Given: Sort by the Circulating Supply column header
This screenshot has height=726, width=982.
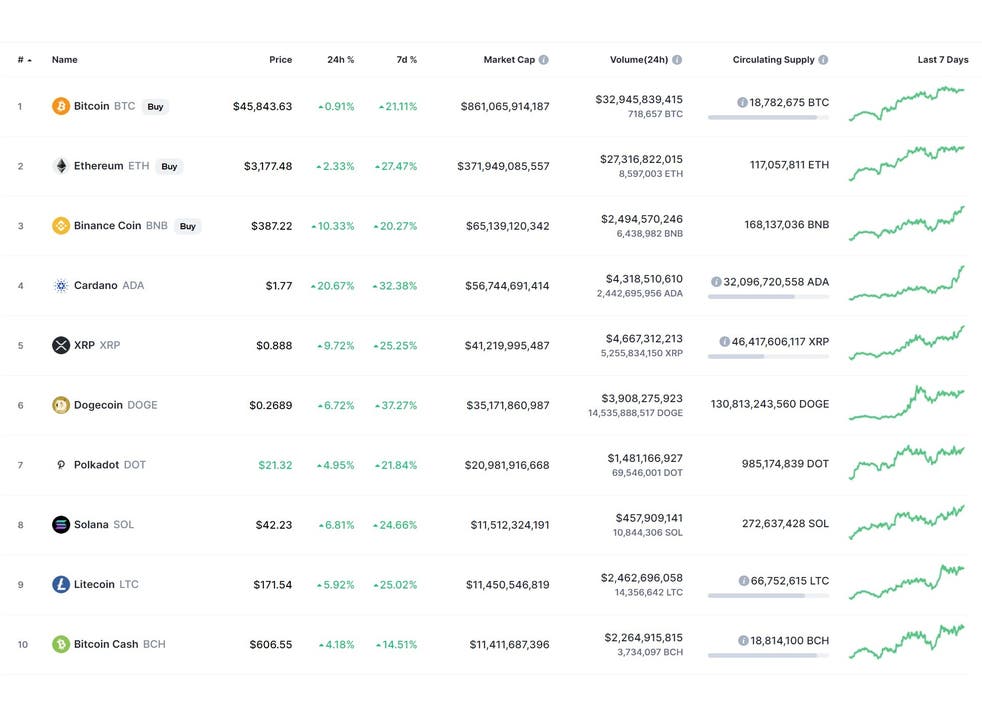Looking at the screenshot, I should (773, 60).
